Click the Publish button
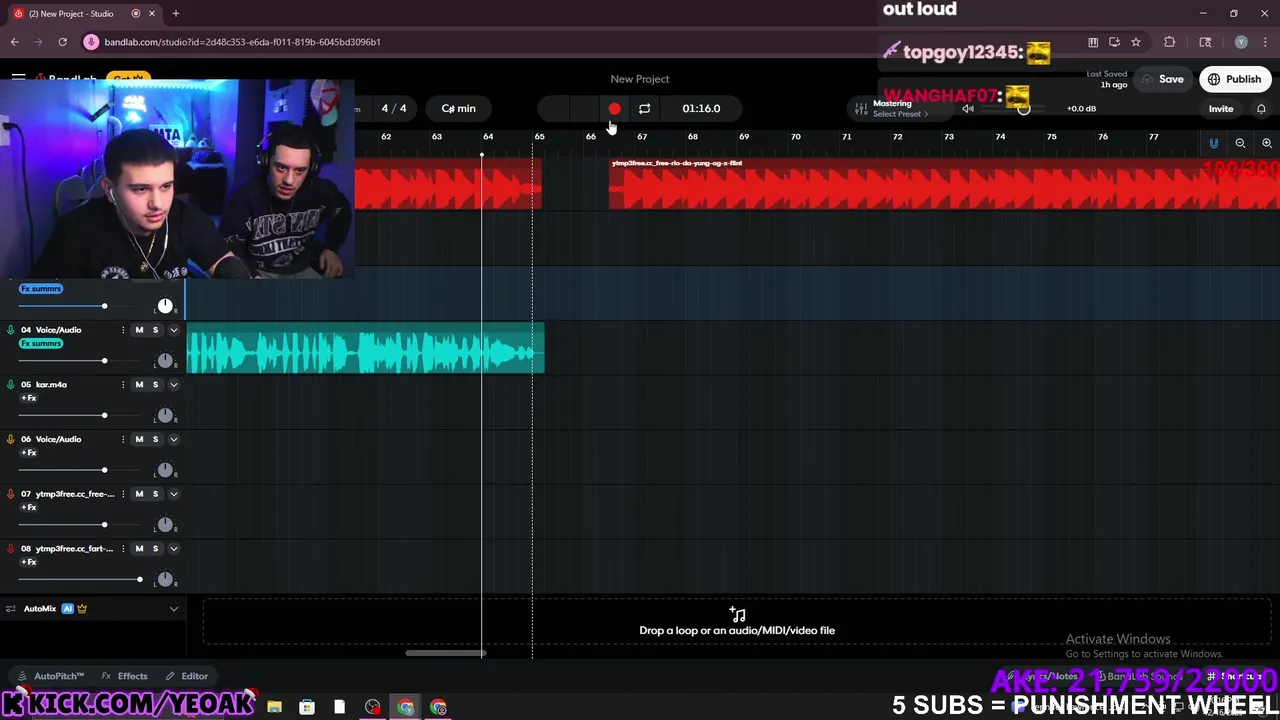 [1234, 79]
